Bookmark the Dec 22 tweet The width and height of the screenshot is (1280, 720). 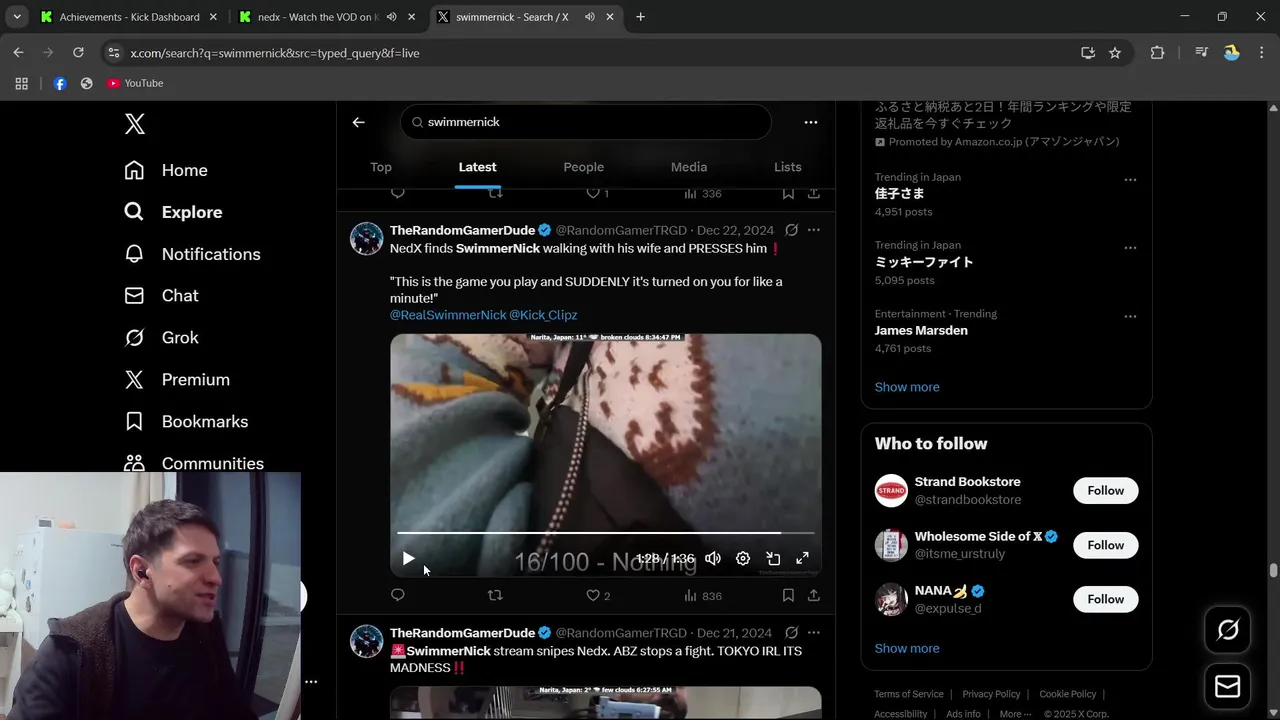pos(788,595)
